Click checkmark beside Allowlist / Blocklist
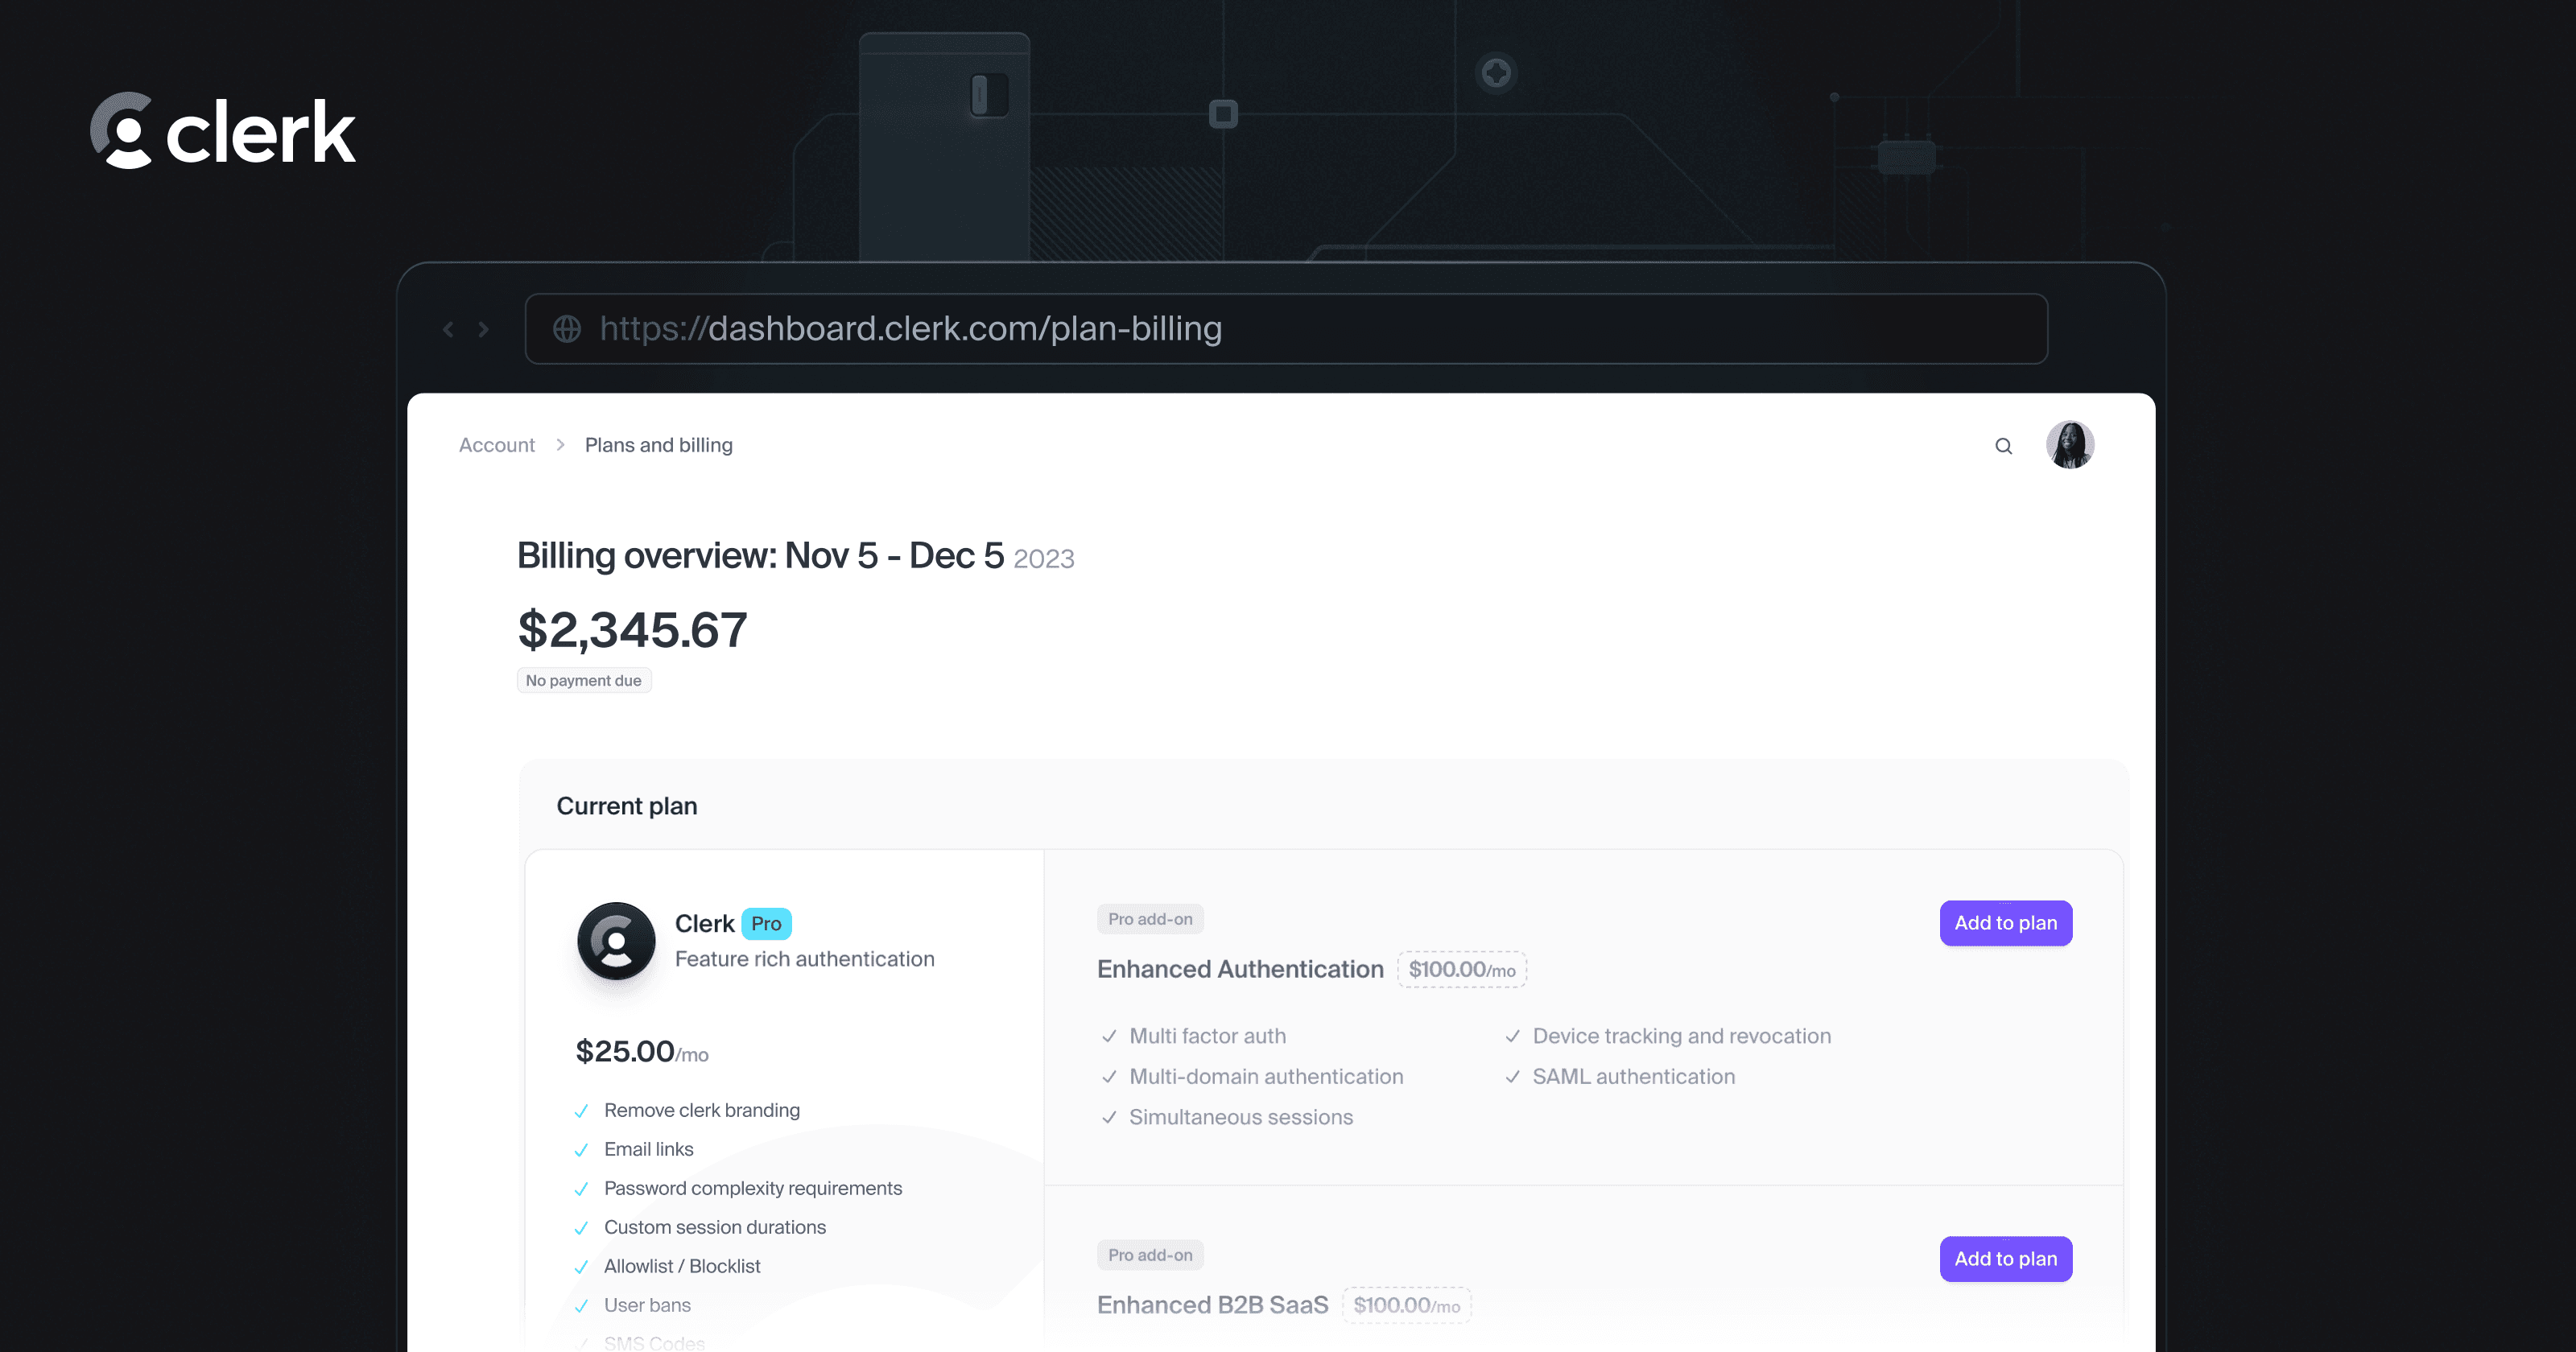Image resolution: width=2576 pixels, height=1352 pixels. coord(581,1268)
